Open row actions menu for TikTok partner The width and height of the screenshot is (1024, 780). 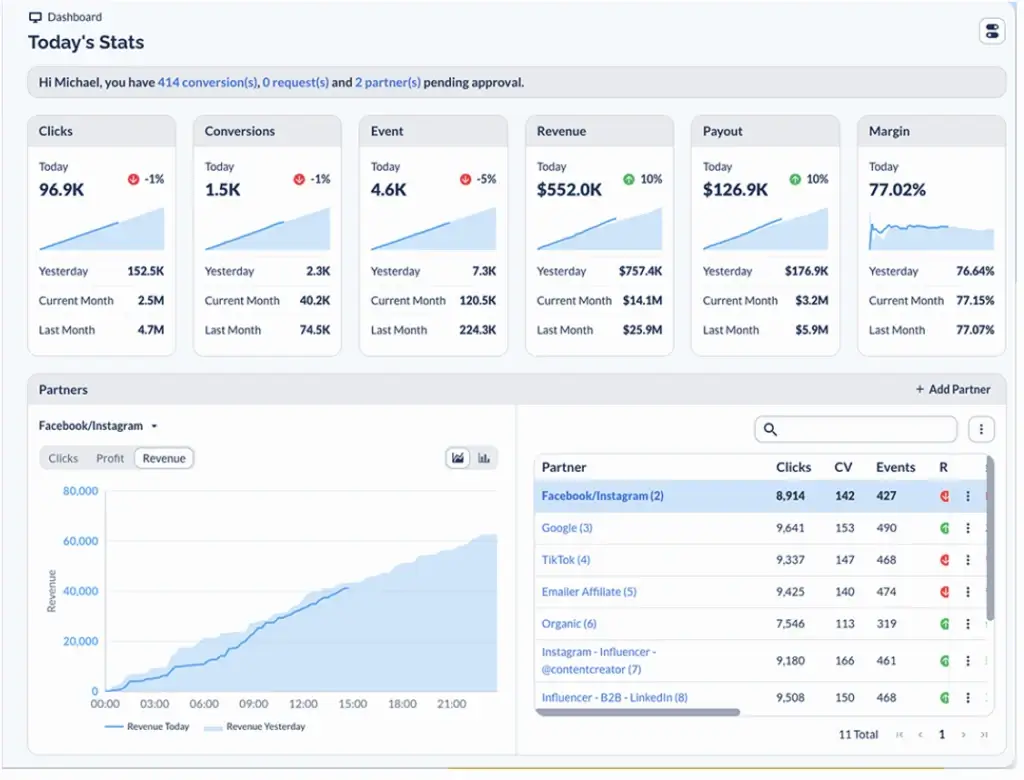pyautogui.click(x=967, y=560)
